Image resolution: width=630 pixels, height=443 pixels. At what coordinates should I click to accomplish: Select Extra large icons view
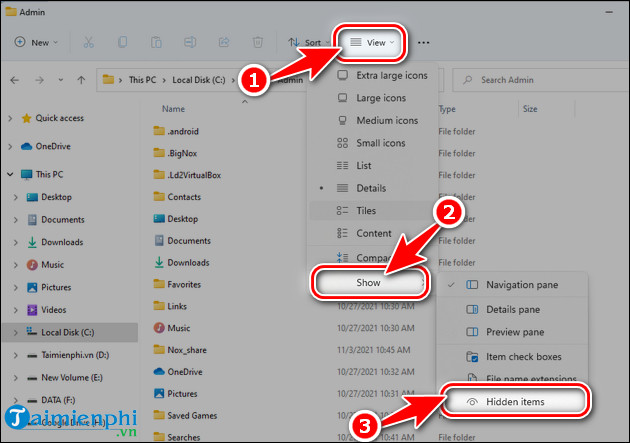371,76
